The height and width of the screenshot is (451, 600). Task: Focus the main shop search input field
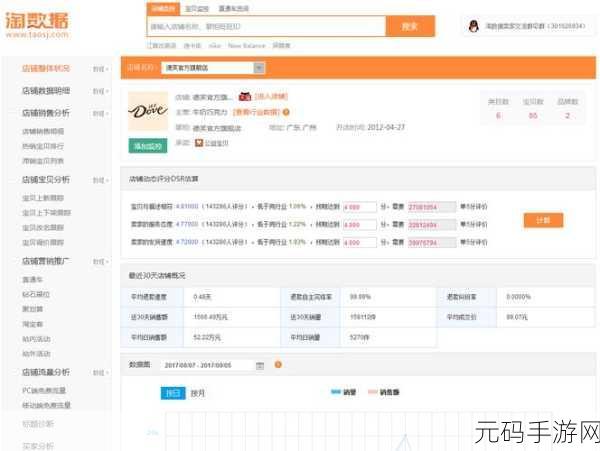click(266, 26)
